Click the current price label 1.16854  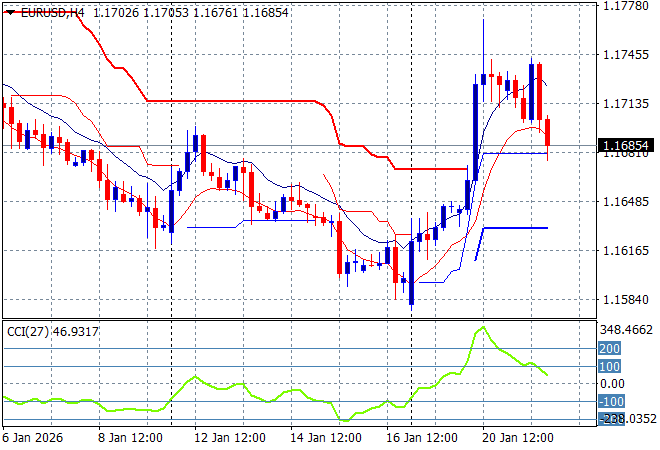point(626,146)
